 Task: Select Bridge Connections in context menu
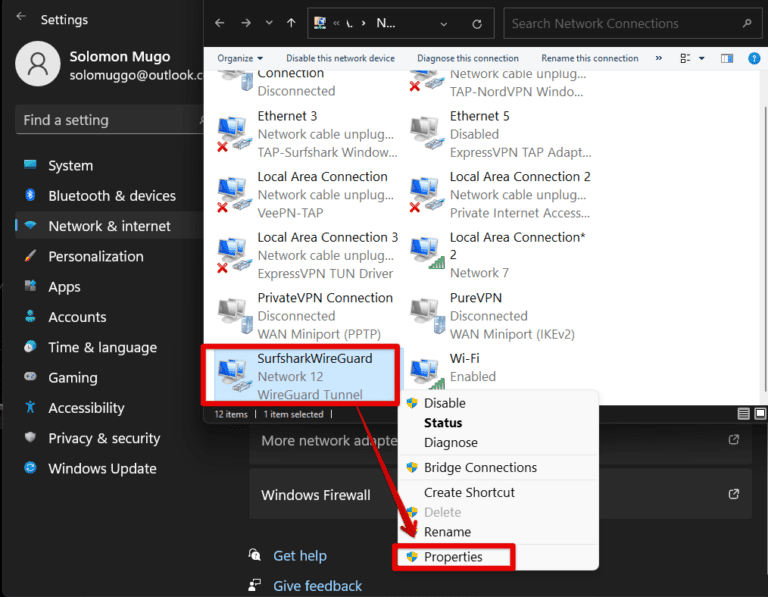(x=480, y=468)
